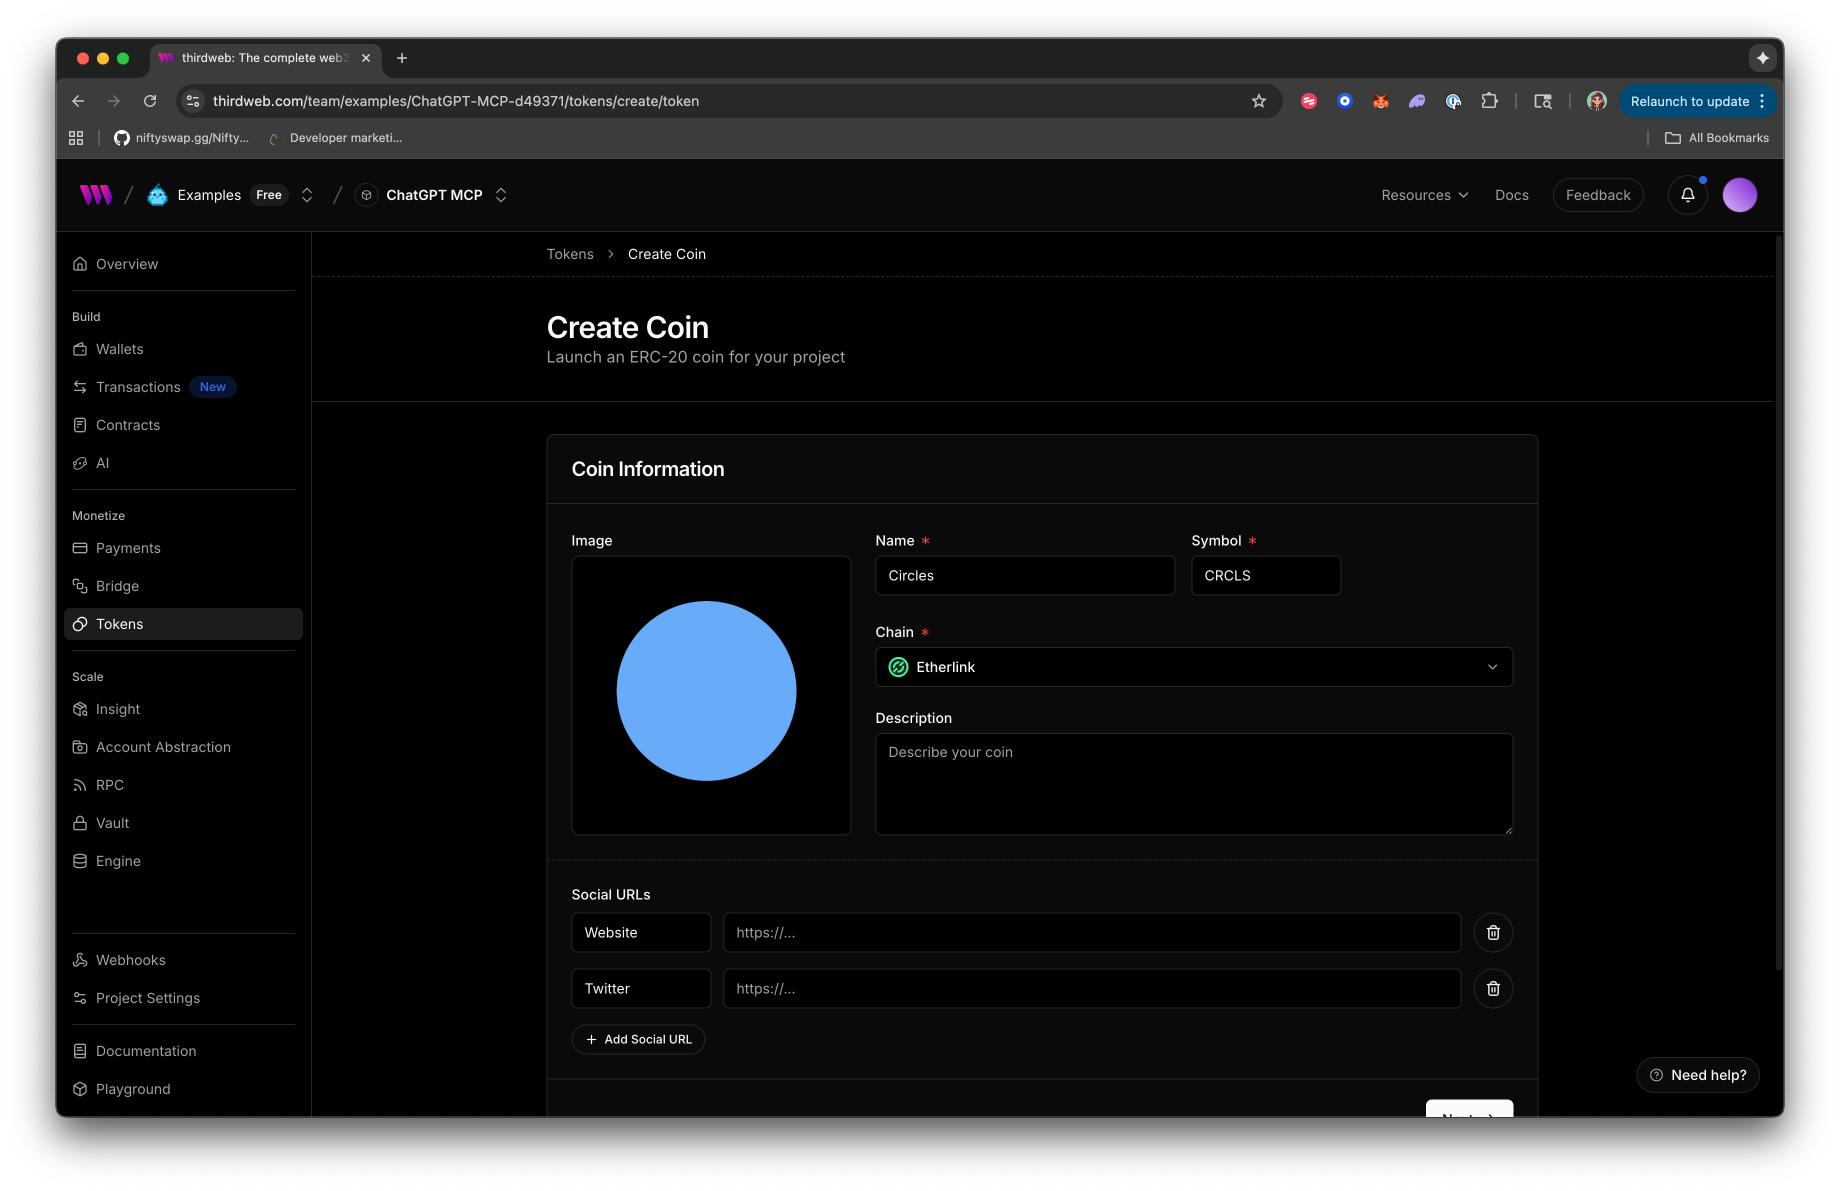Click the Description text area
This screenshot has width=1840, height=1191.
[1193, 784]
